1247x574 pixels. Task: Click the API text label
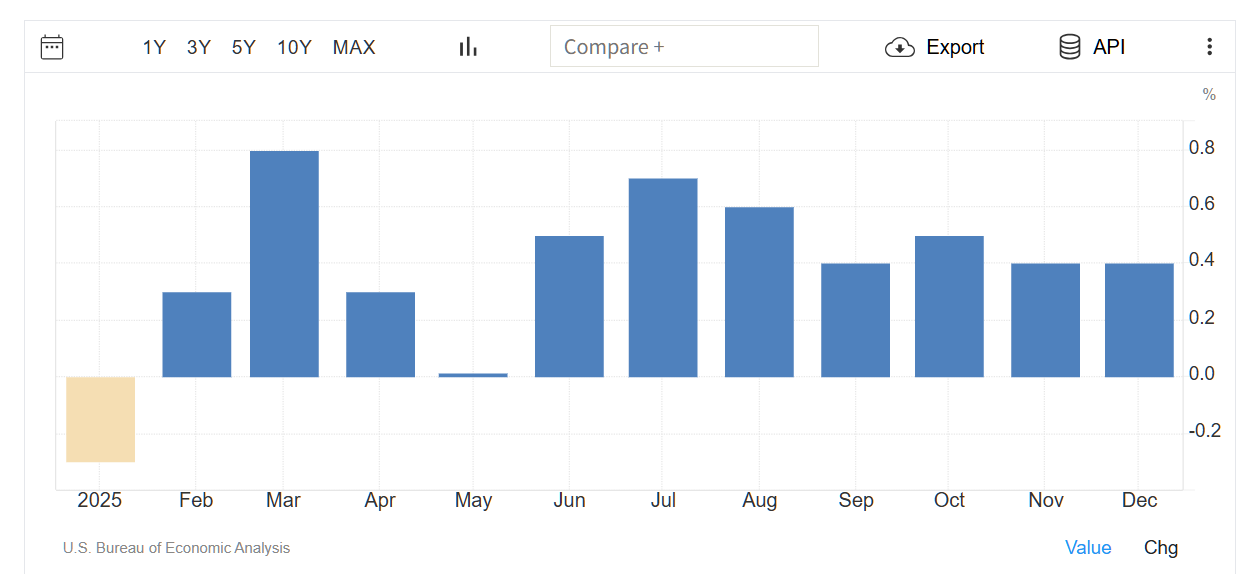coord(1109,47)
